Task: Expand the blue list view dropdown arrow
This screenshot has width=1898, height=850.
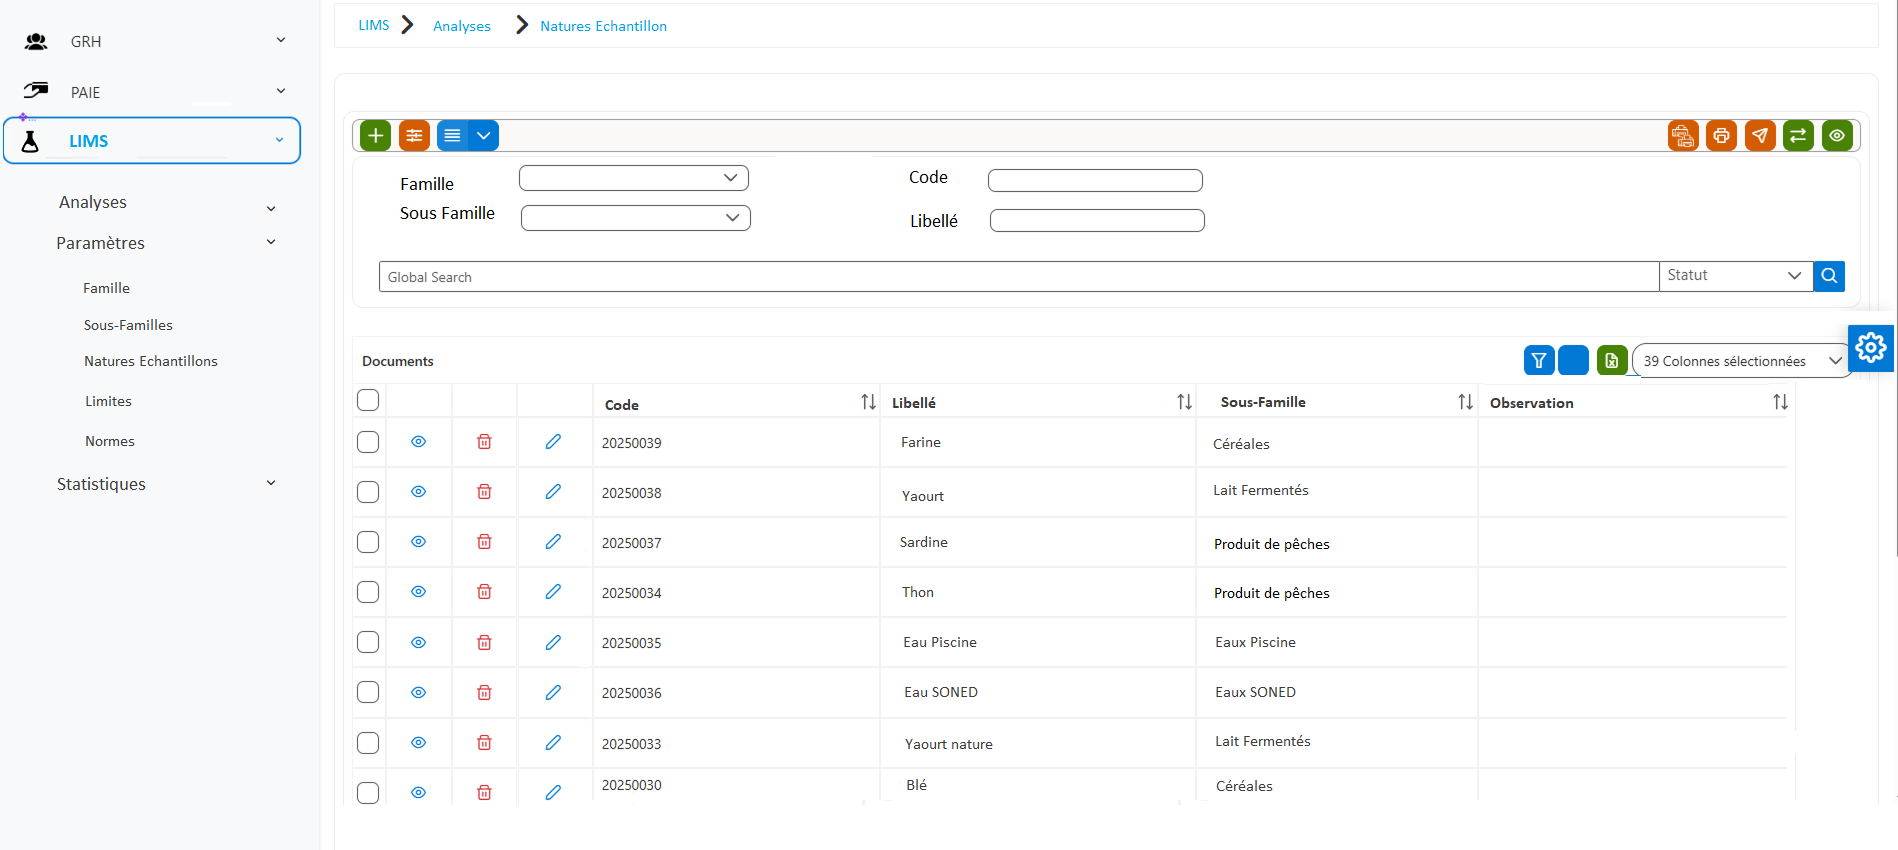Action: pos(484,135)
